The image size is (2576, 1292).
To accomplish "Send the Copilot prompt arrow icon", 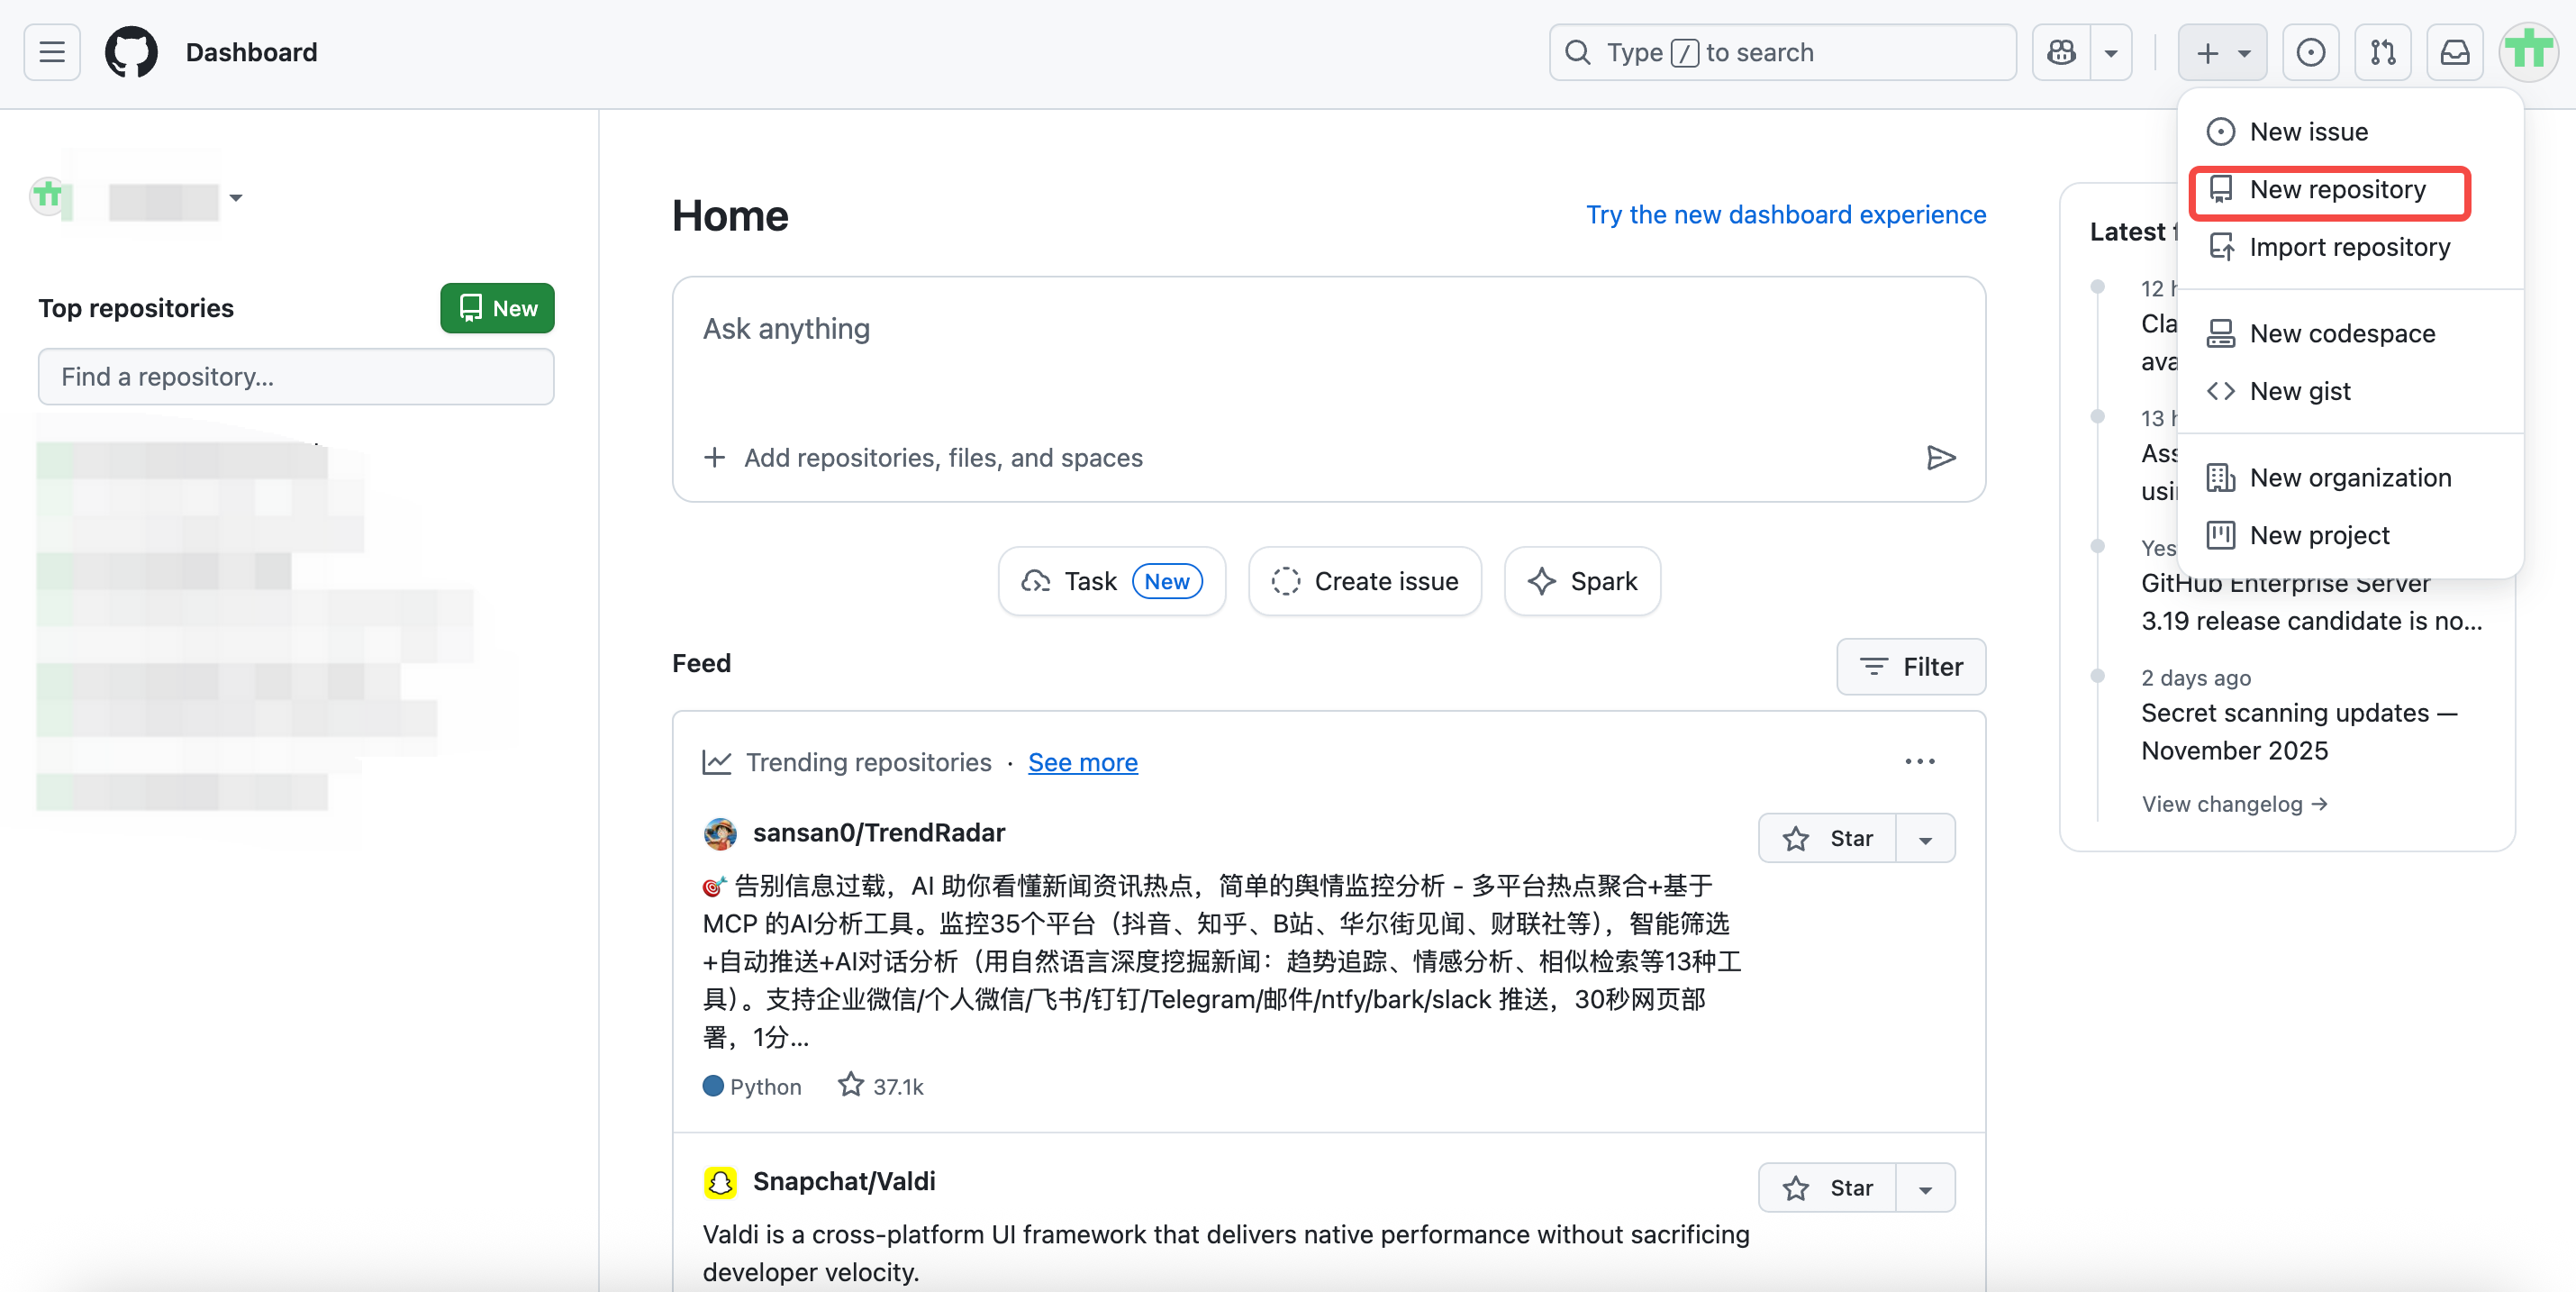I will [x=1941, y=458].
